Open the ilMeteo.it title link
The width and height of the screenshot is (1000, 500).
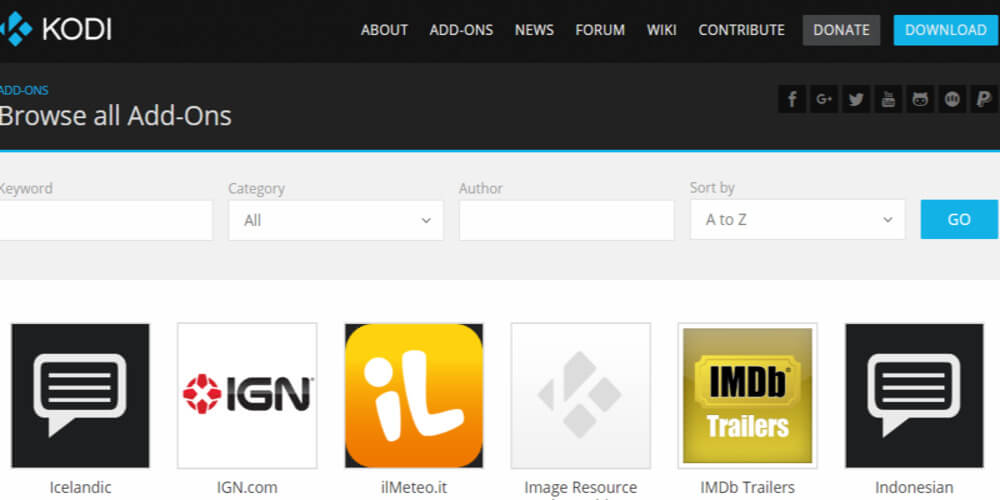[x=413, y=488]
